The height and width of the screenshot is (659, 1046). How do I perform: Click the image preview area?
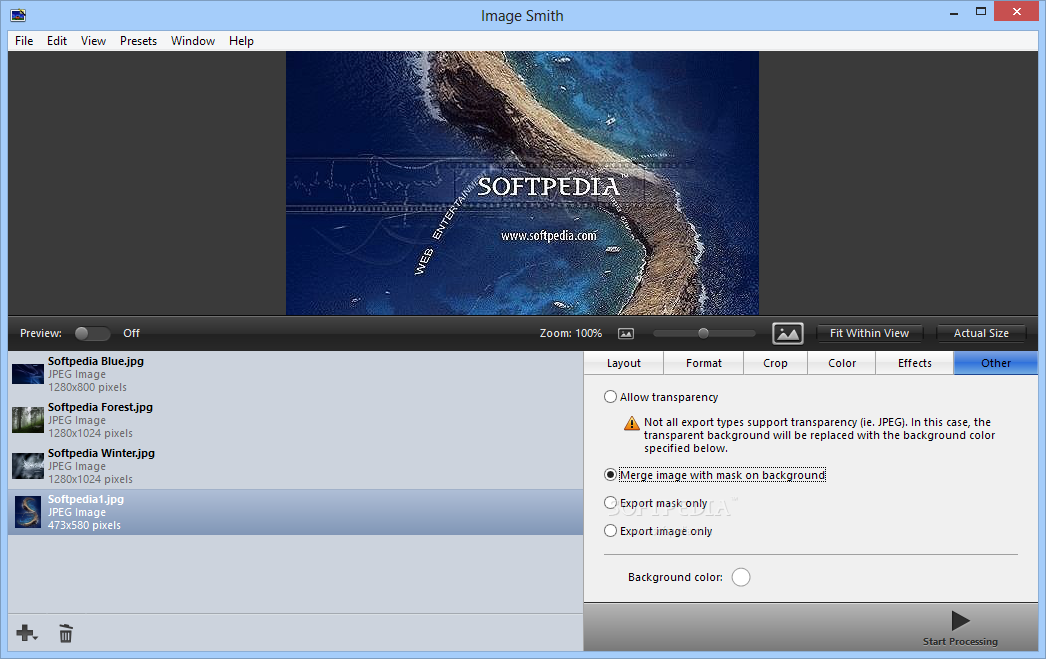522,183
